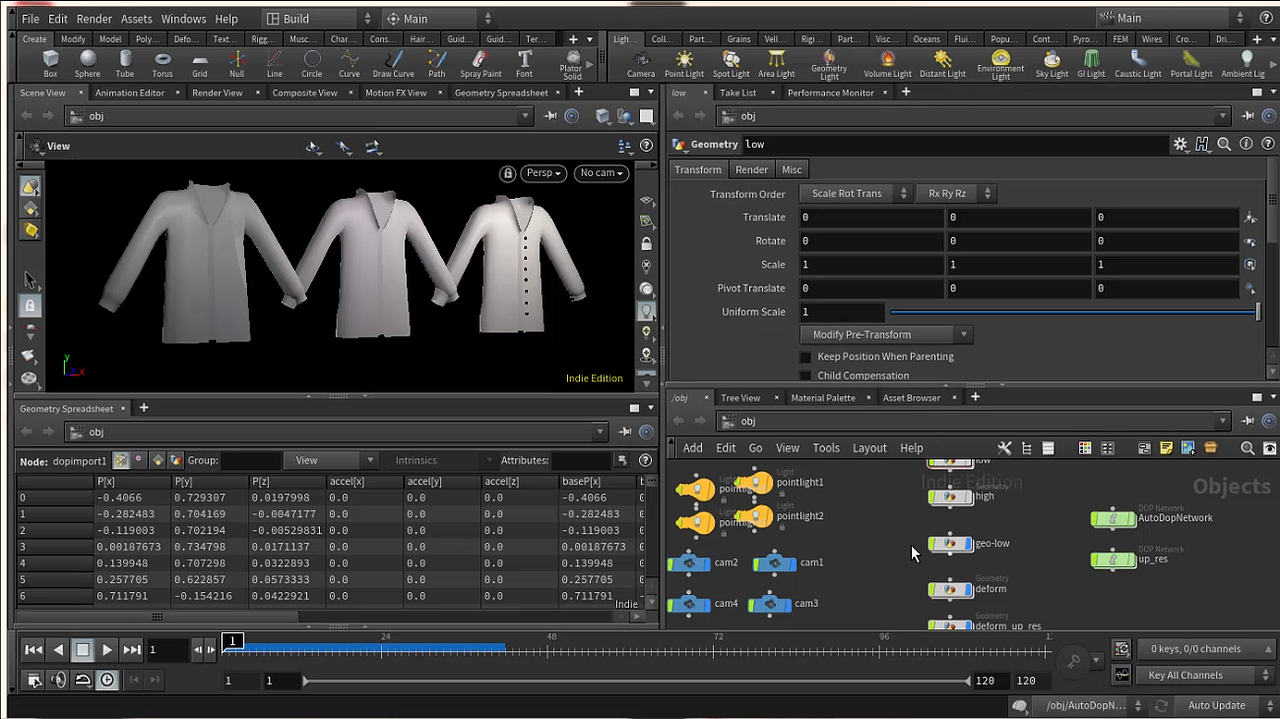
Task: Toggle display flag on up_res node
Action: tap(1130, 559)
